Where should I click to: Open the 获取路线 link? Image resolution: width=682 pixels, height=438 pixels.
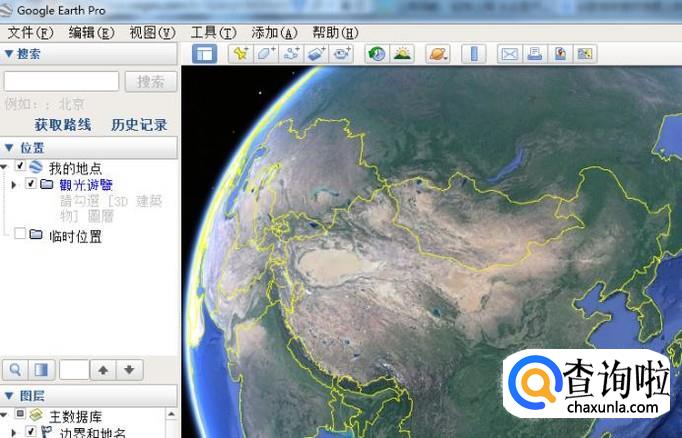63,125
